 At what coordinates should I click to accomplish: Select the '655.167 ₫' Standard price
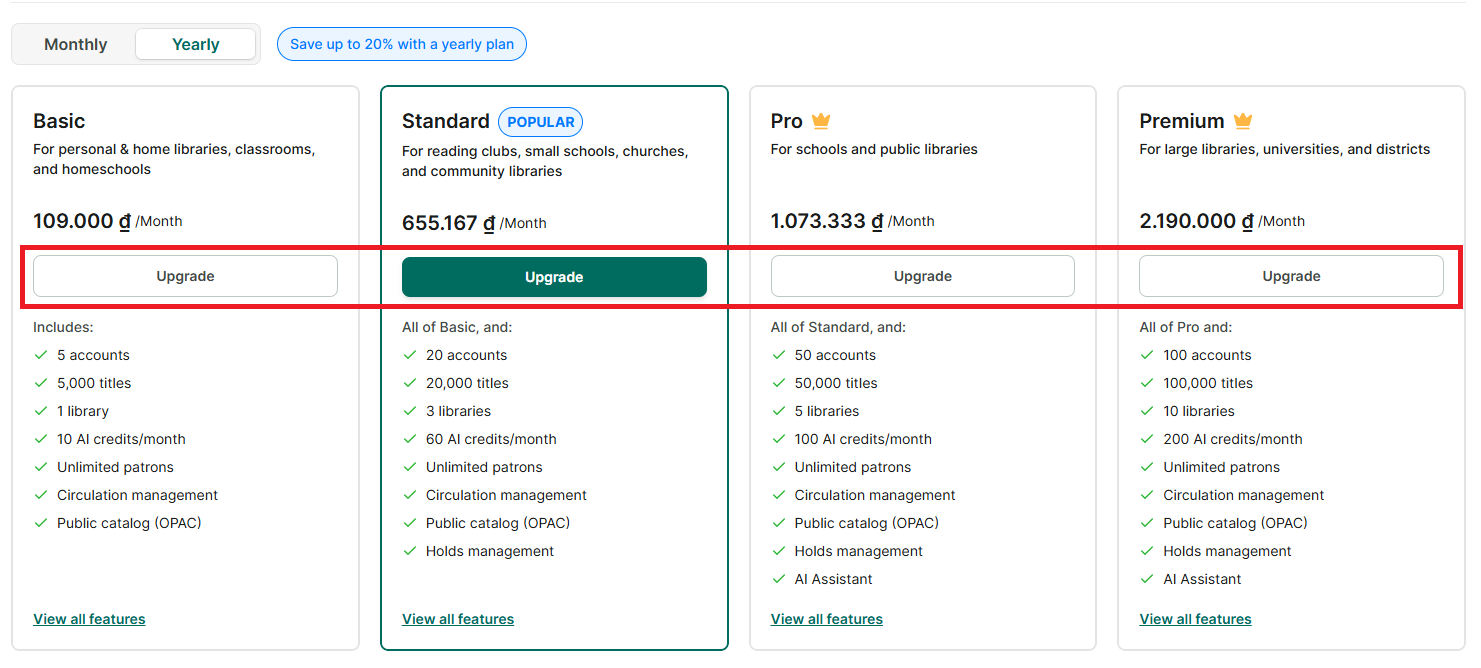pos(451,223)
